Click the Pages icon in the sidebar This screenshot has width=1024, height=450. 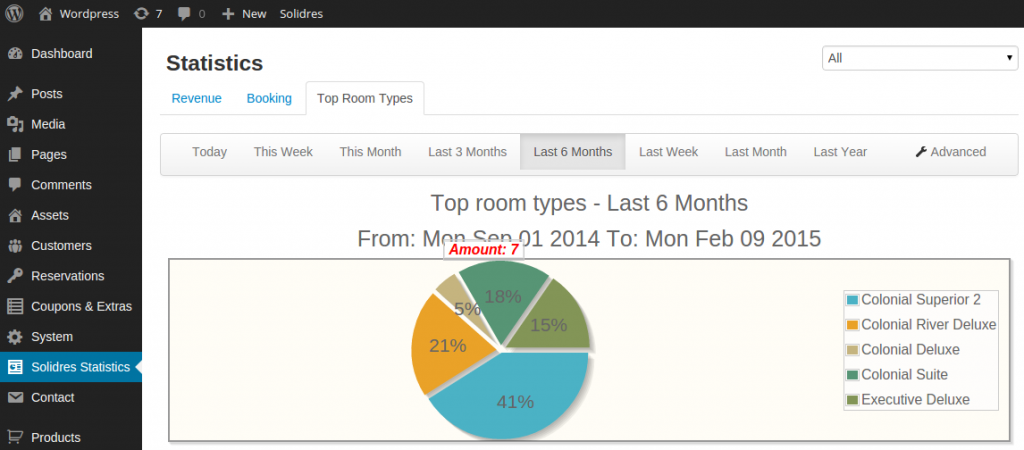(15, 155)
